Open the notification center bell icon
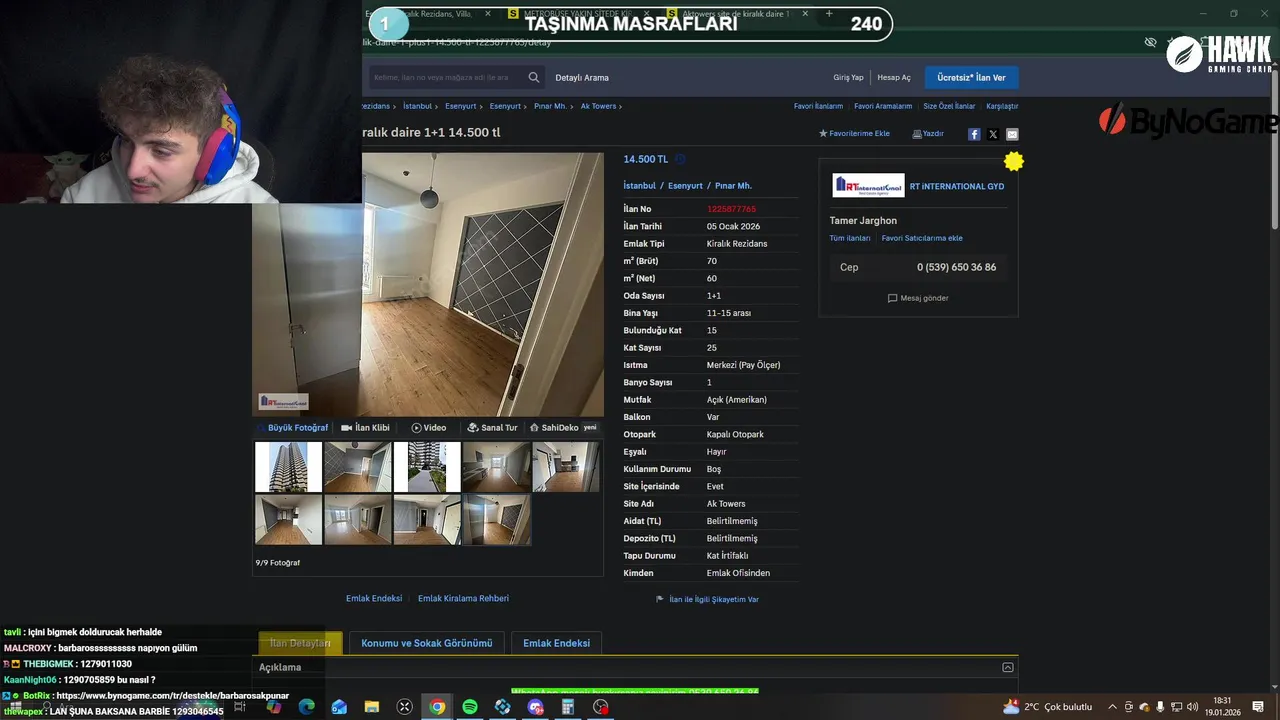This screenshot has width=1280, height=720. 1258,706
